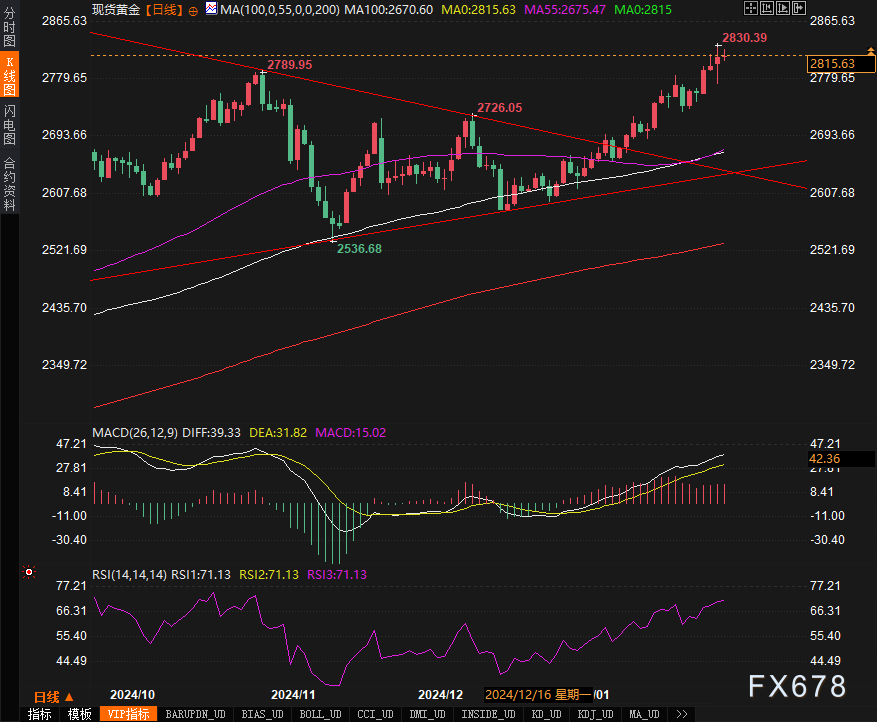This screenshot has width=877, height=722.
Task: Enable the BOLL_UD indicator
Action: pos(321,714)
